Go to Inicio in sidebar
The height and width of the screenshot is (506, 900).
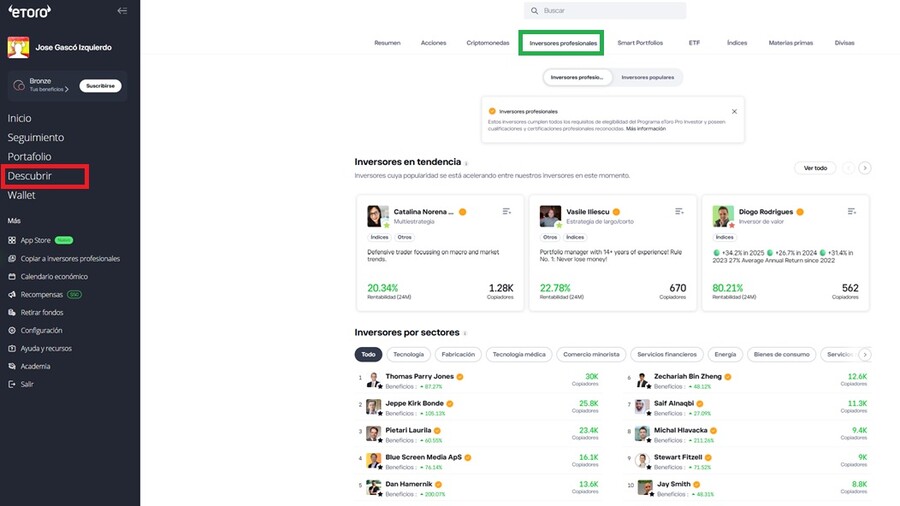point(20,118)
